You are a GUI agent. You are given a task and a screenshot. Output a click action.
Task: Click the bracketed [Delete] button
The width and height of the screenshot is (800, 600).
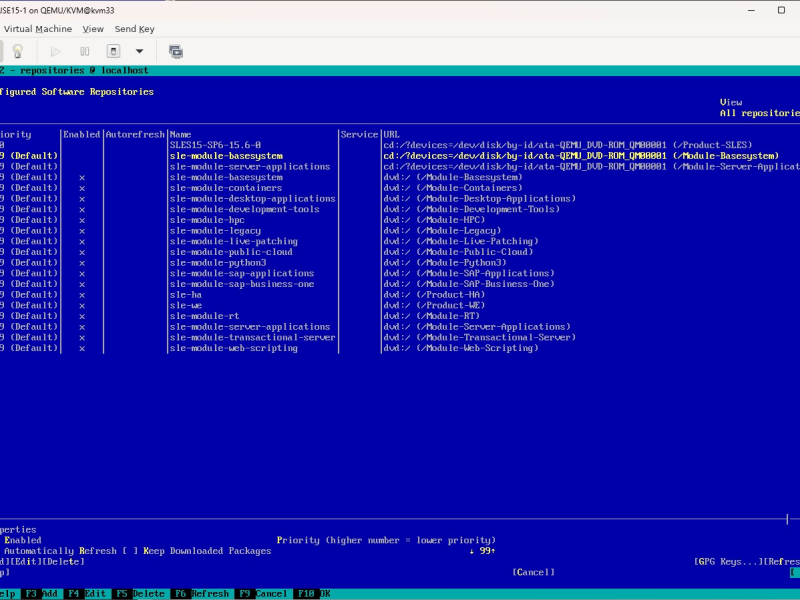coord(63,562)
